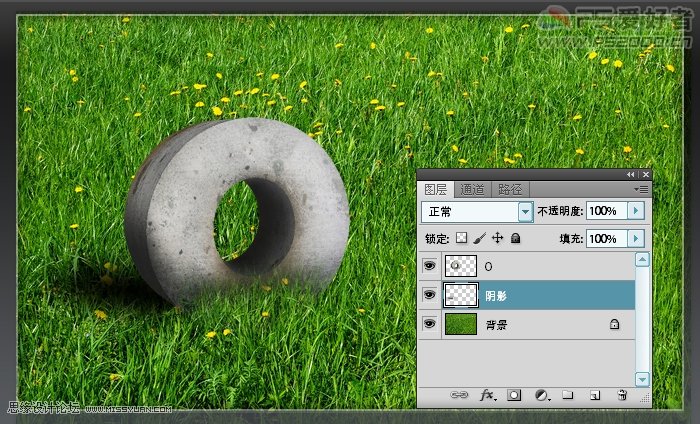Screen dimensions: 700x424
Task: Click layers list scroll up arrow
Action: [x=642, y=259]
